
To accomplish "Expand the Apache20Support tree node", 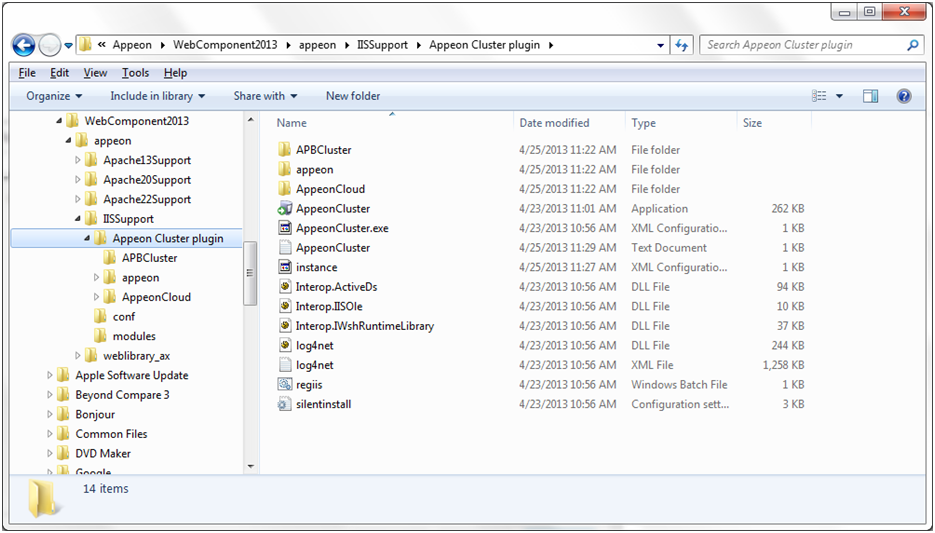I will tap(78, 179).
